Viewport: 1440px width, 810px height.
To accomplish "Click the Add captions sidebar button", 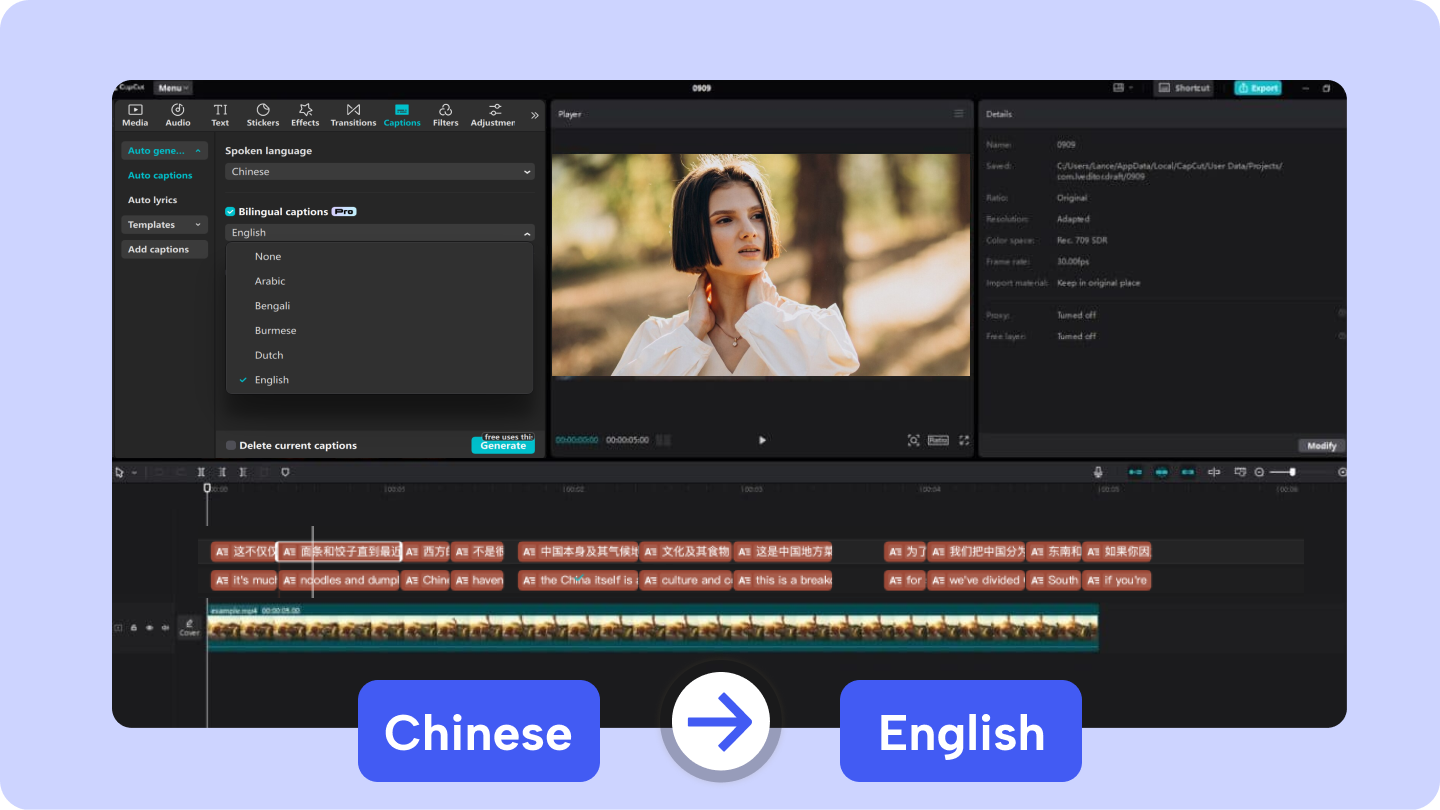I will (165, 250).
